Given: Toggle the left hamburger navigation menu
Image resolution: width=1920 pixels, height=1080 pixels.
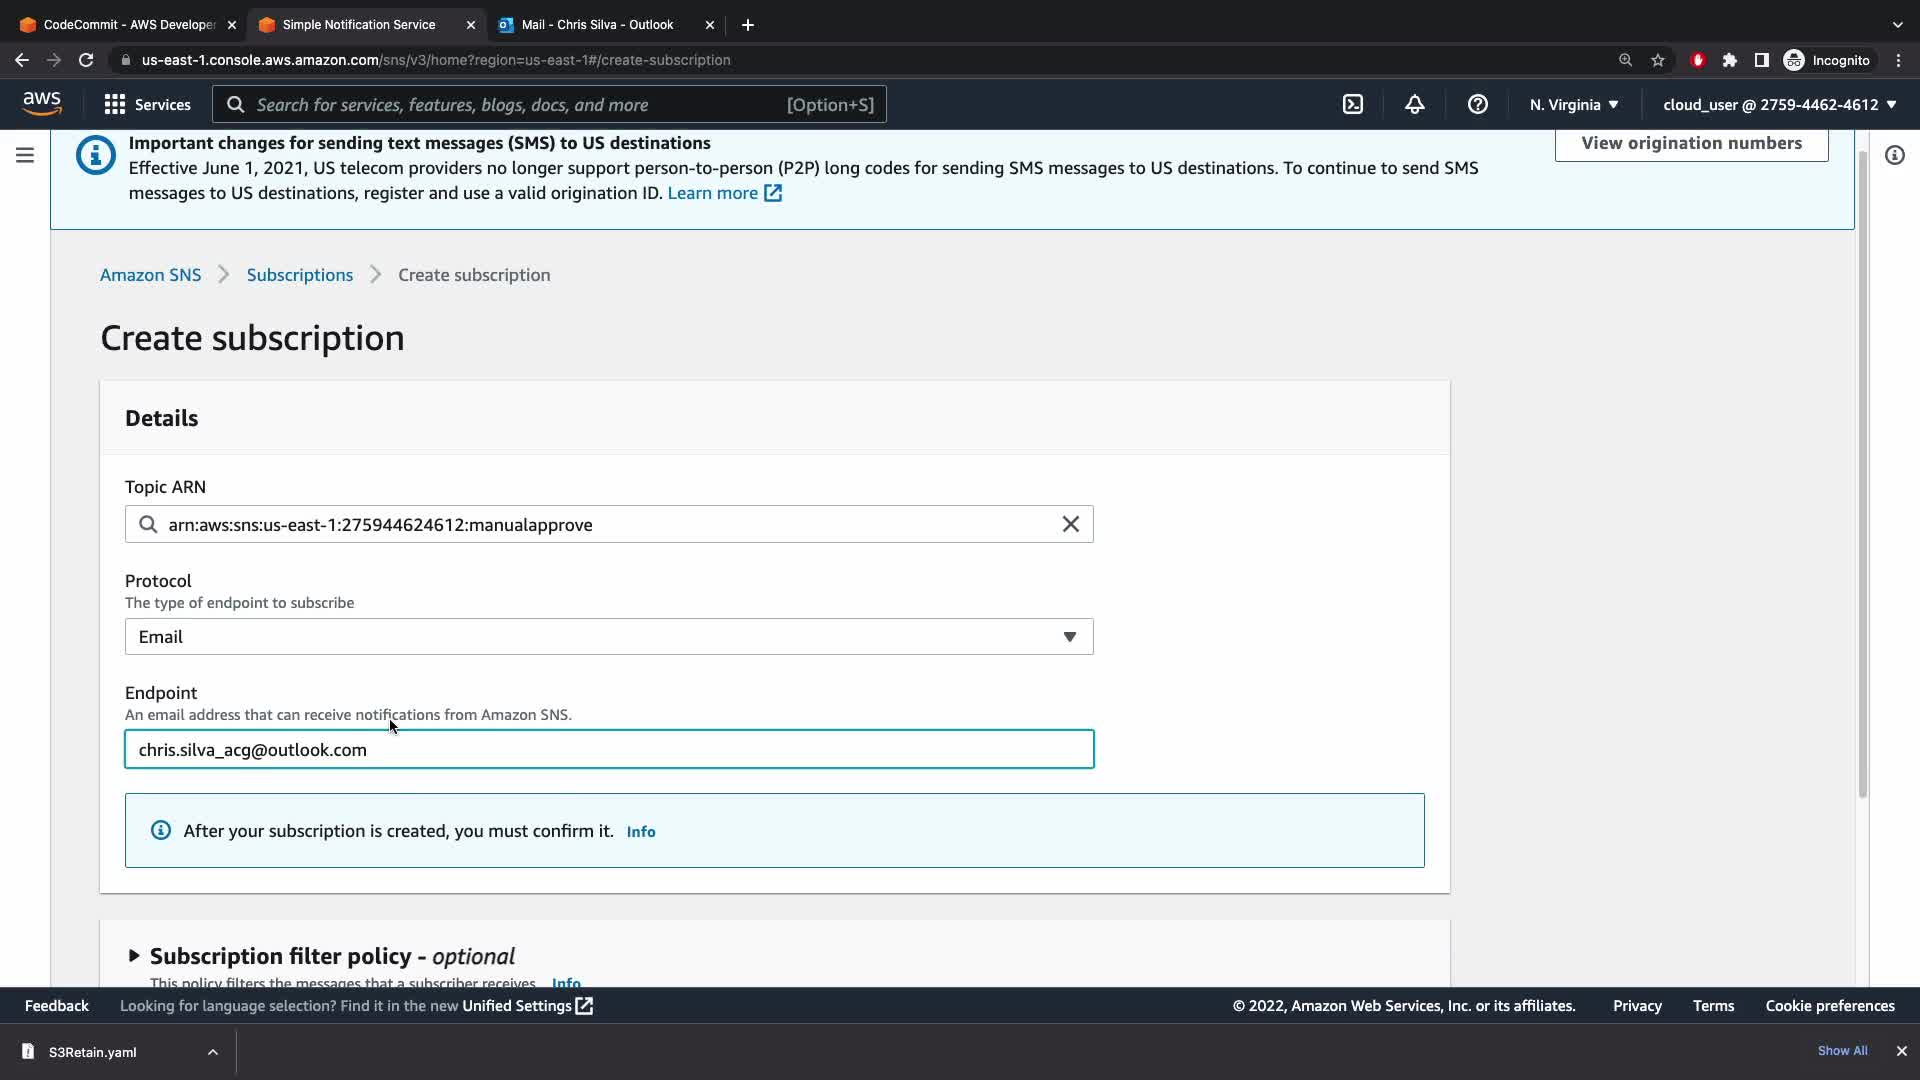Looking at the screenshot, I should pyautogui.click(x=25, y=155).
